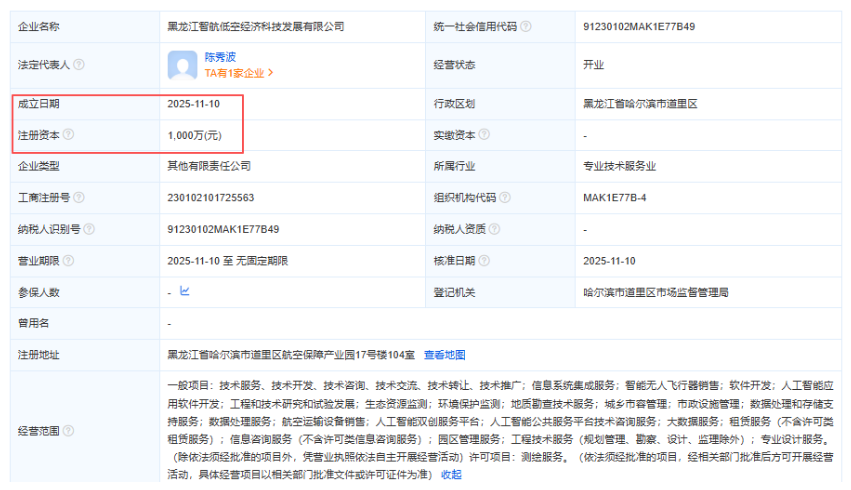Click the credit code 91230102MAK1E77B49 value

coord(639,27)
